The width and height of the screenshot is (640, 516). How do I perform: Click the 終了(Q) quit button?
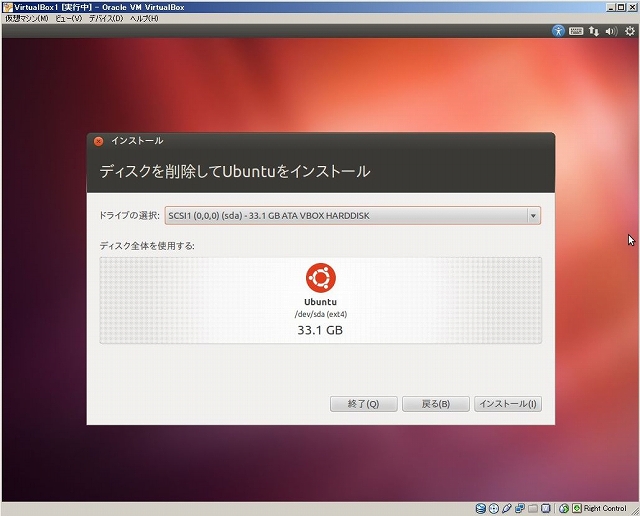pyautogui.click(x=363, y=404)
